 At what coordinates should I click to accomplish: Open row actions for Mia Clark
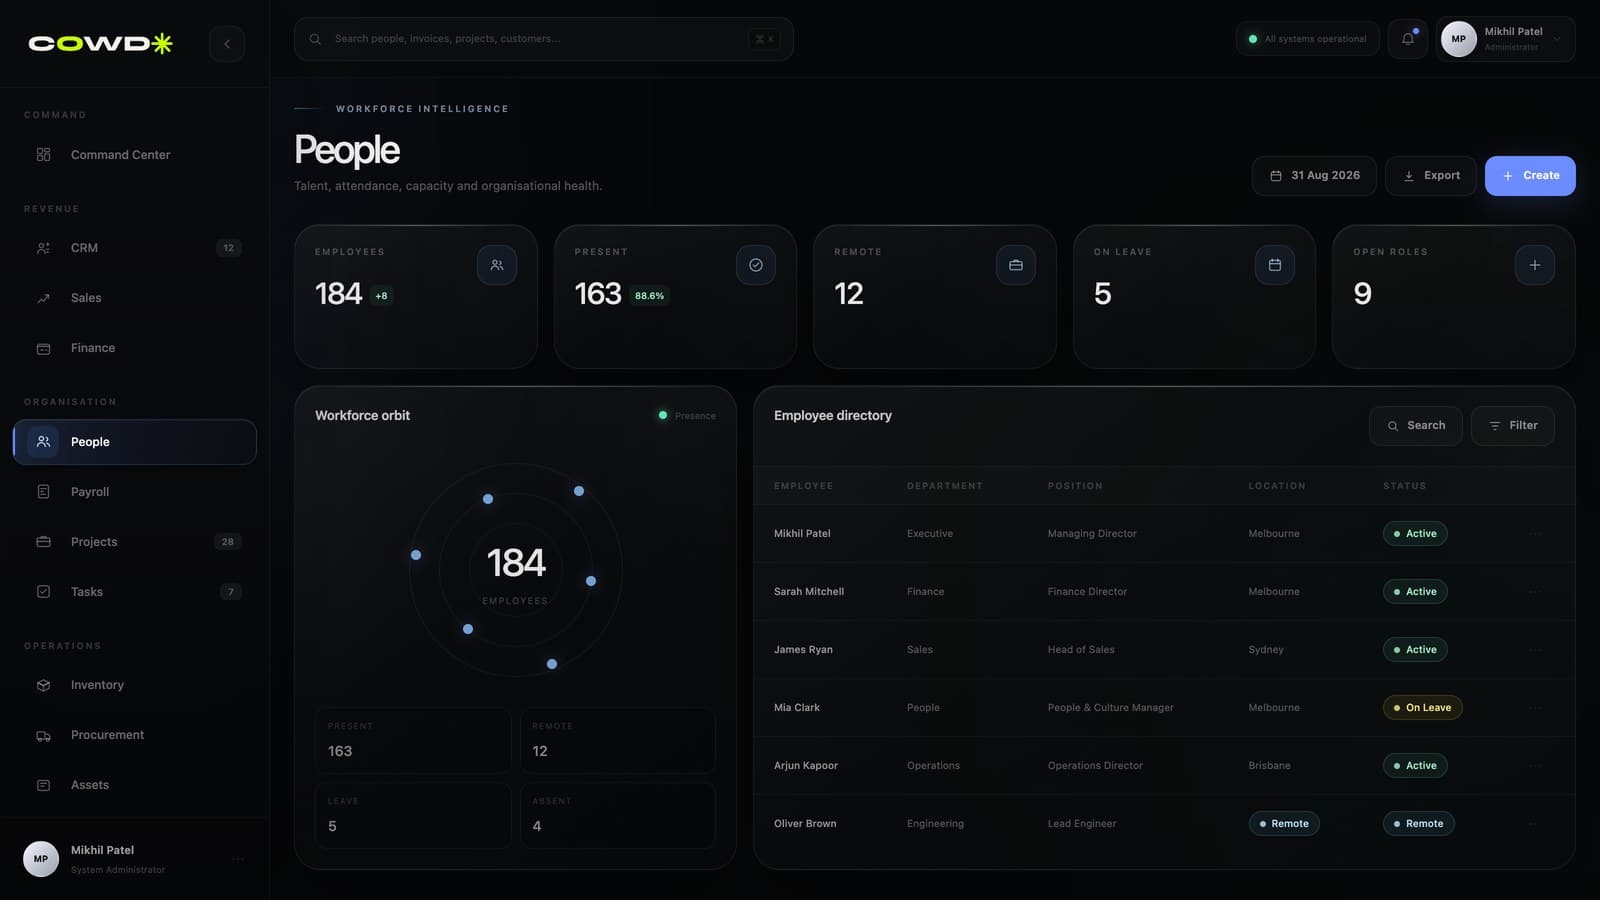[x=1535, y=708]
